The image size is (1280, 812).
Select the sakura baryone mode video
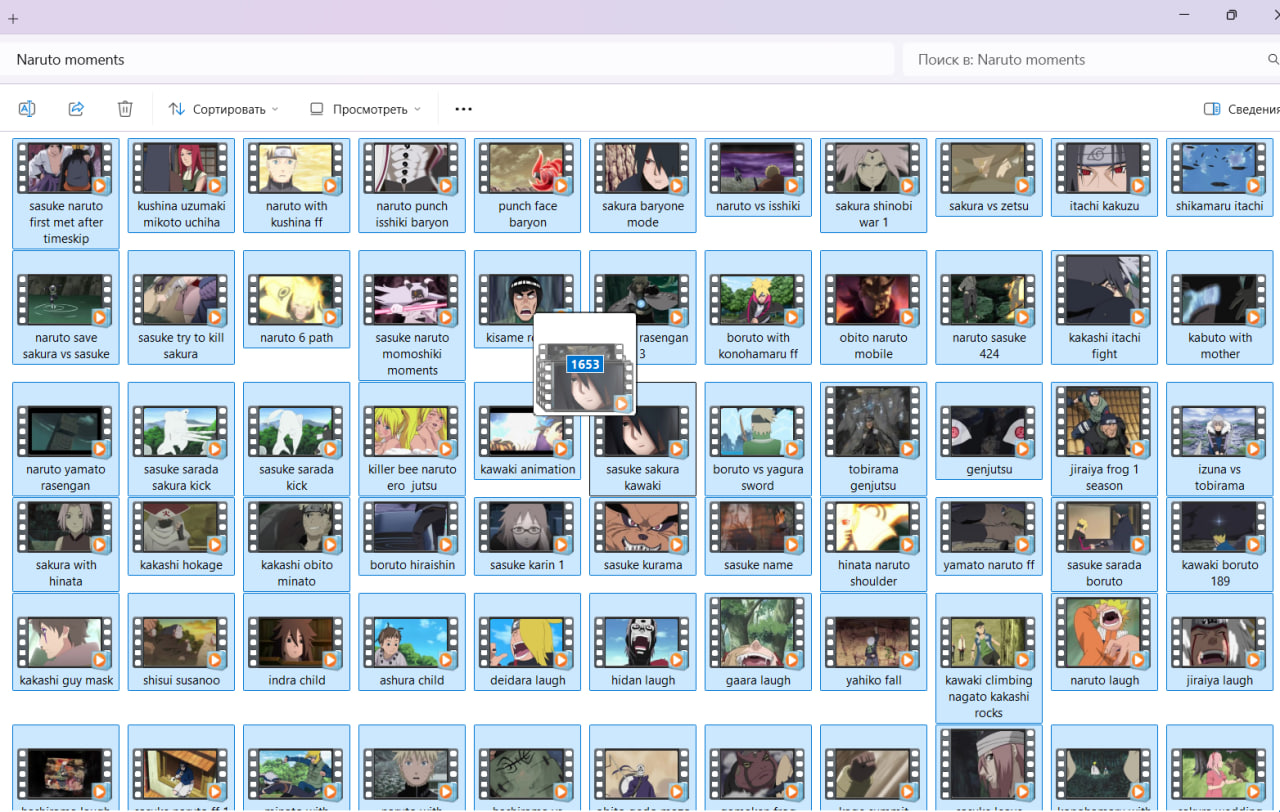[643, 186]
